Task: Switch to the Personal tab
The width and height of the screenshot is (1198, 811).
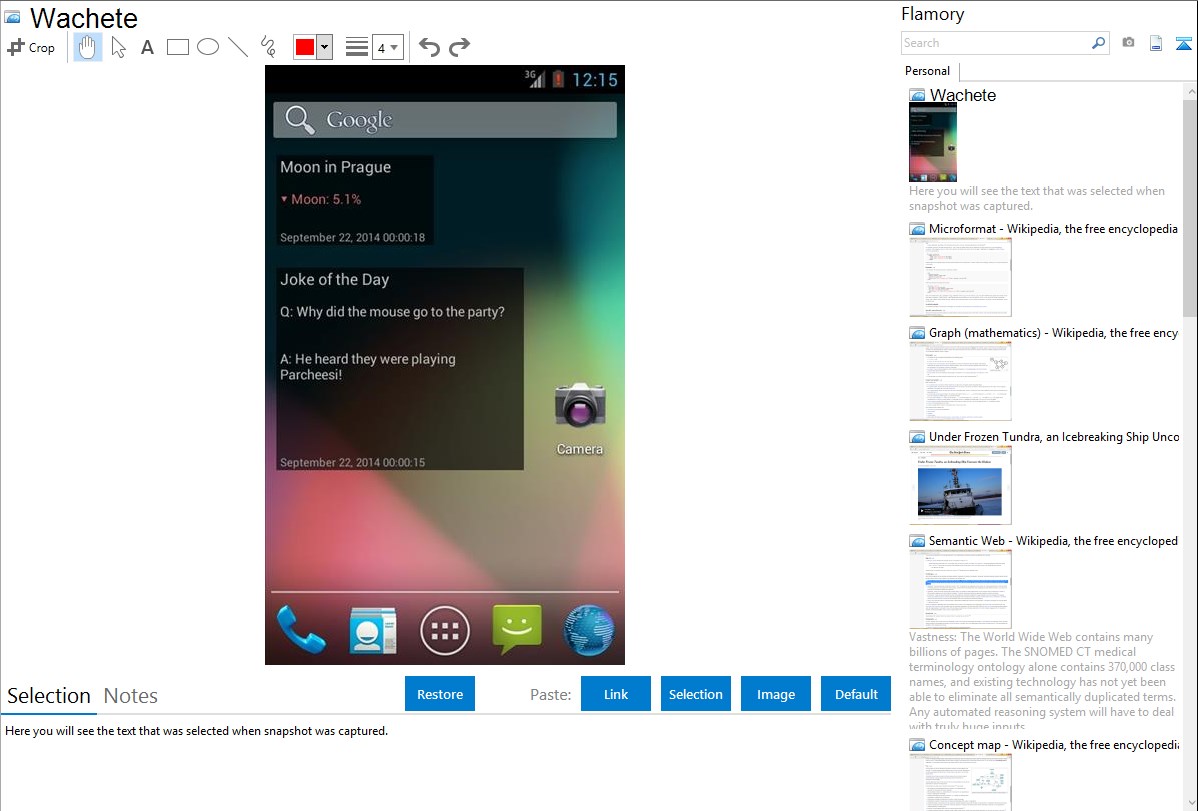Action: (x=928, y=71)
